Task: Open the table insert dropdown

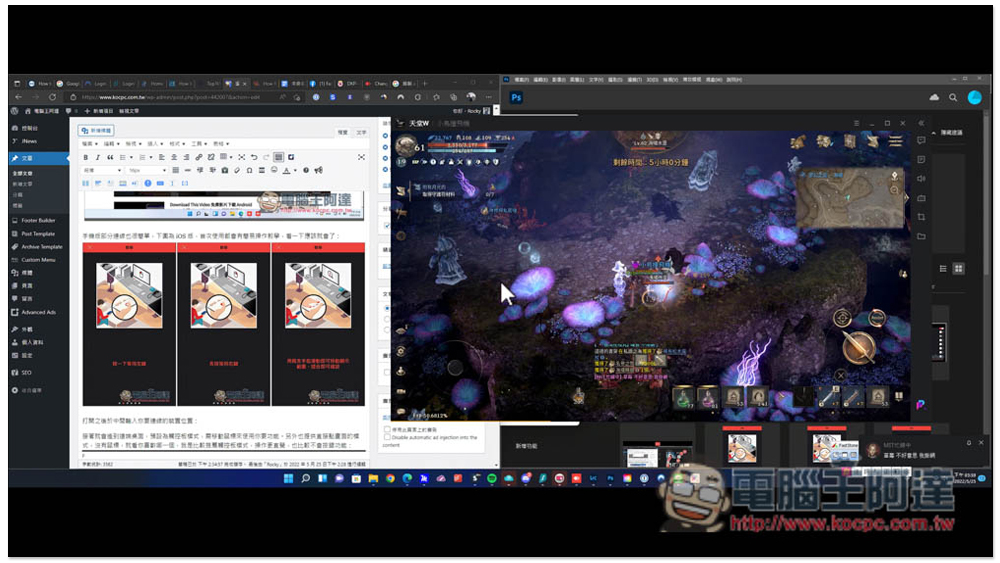Action: pyautogui.click(x=226, y=157)
